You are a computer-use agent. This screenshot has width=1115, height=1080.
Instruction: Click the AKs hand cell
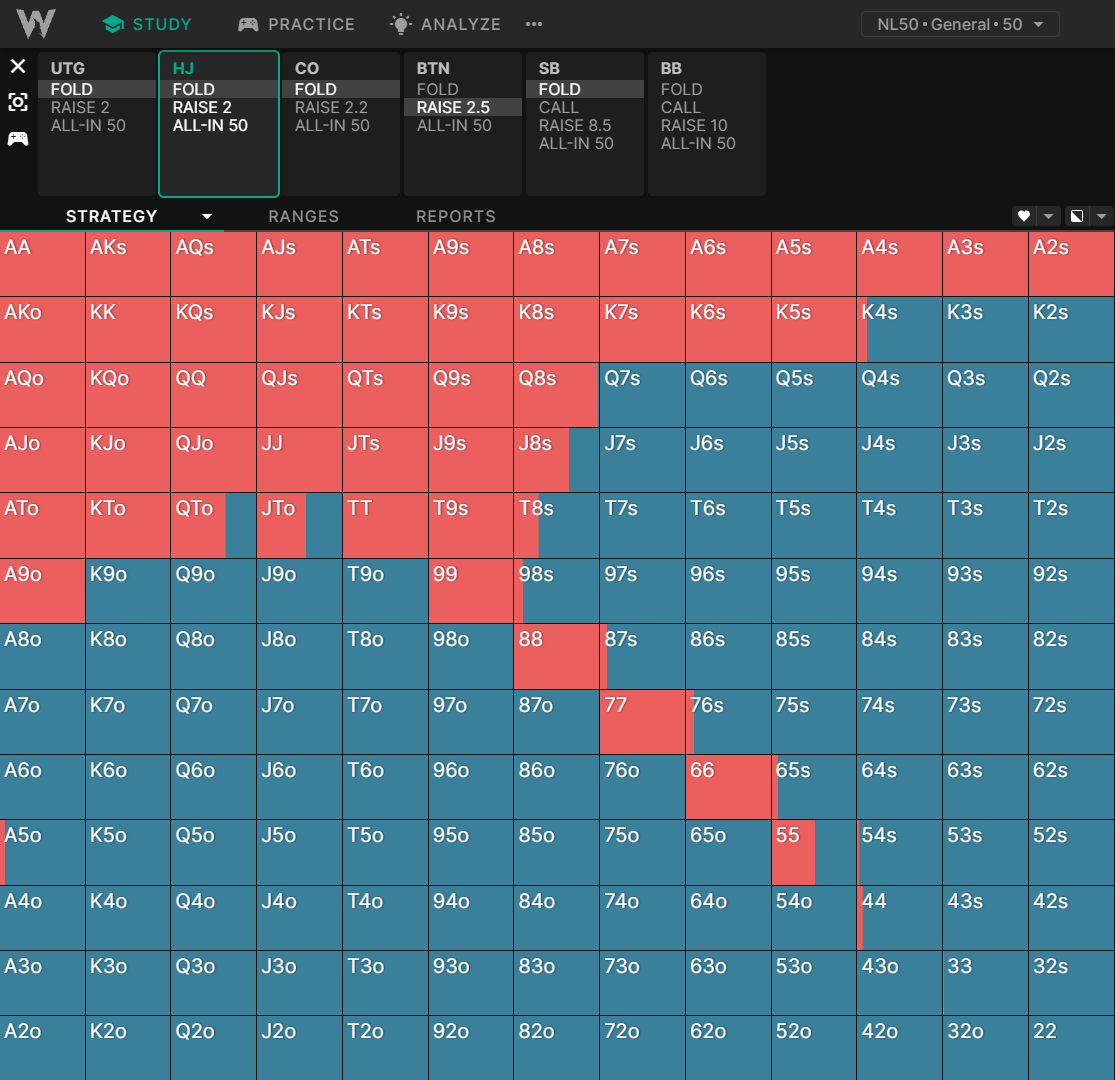(x=128, y=264)
